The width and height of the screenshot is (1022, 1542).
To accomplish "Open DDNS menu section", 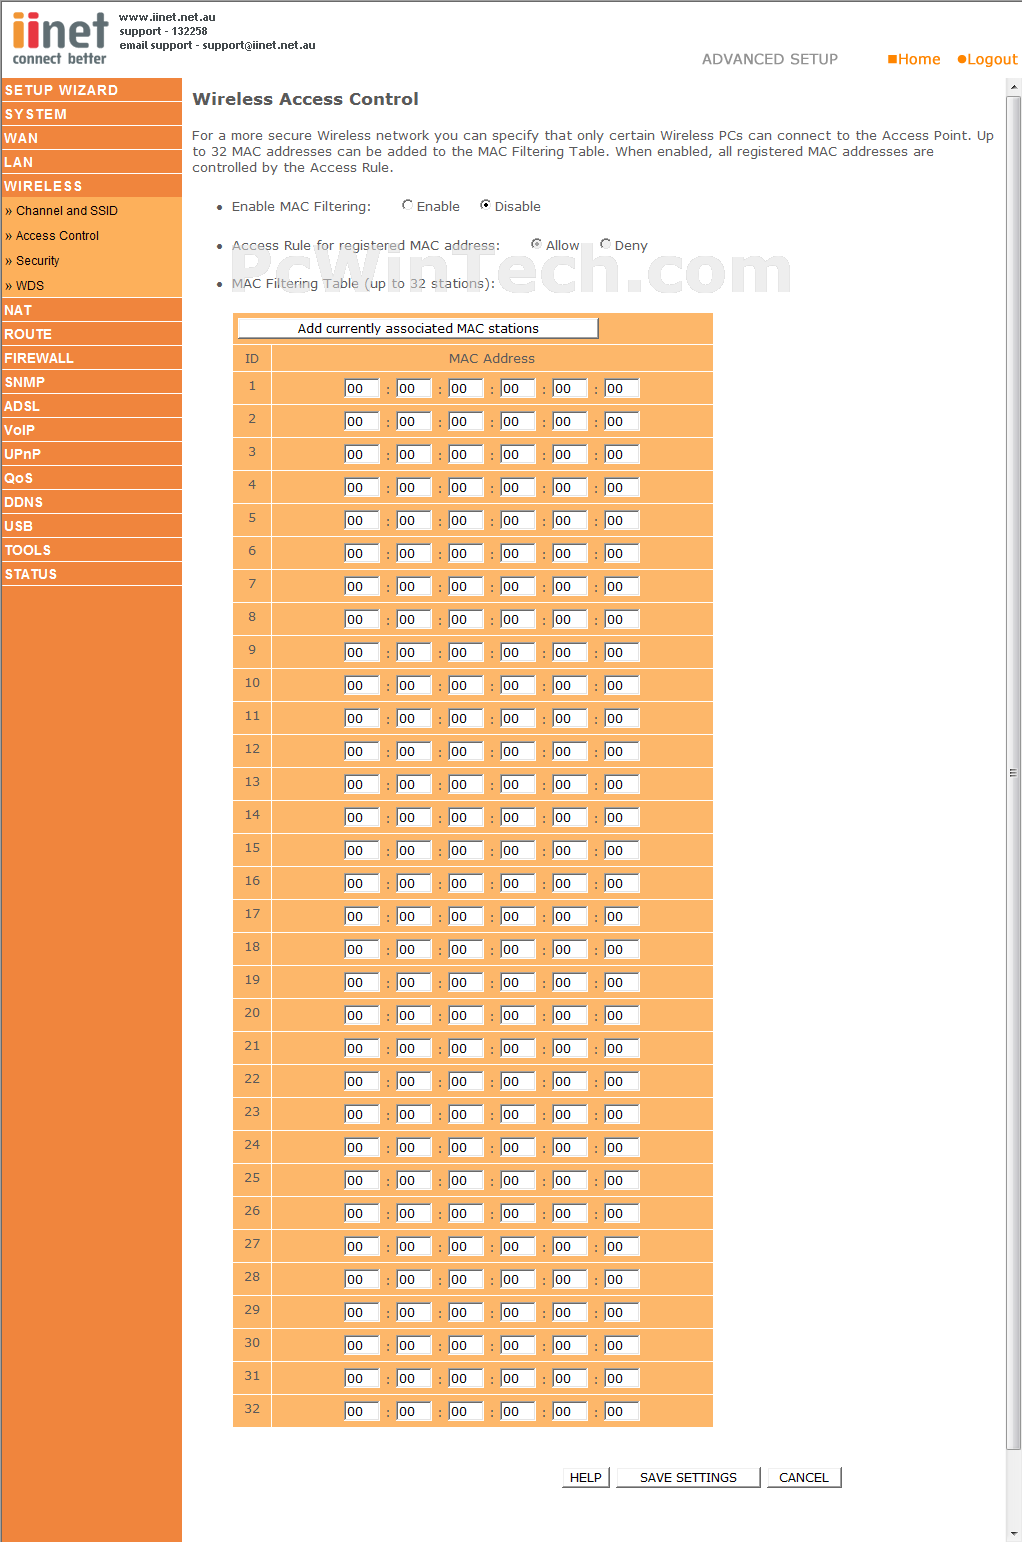I will click(91, 502).
